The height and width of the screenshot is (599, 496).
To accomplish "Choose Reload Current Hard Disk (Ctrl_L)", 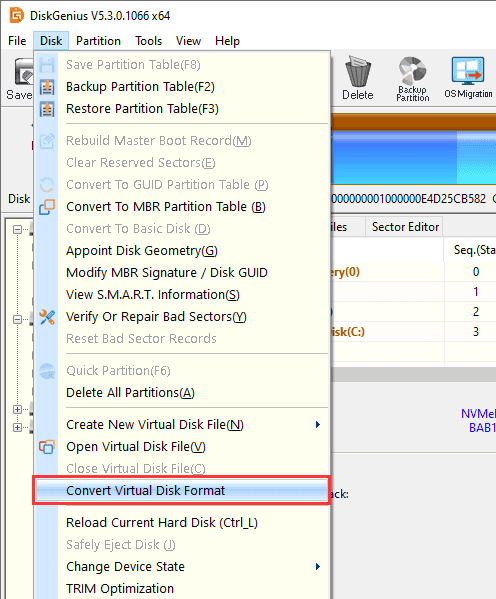I will coord(182,523).
